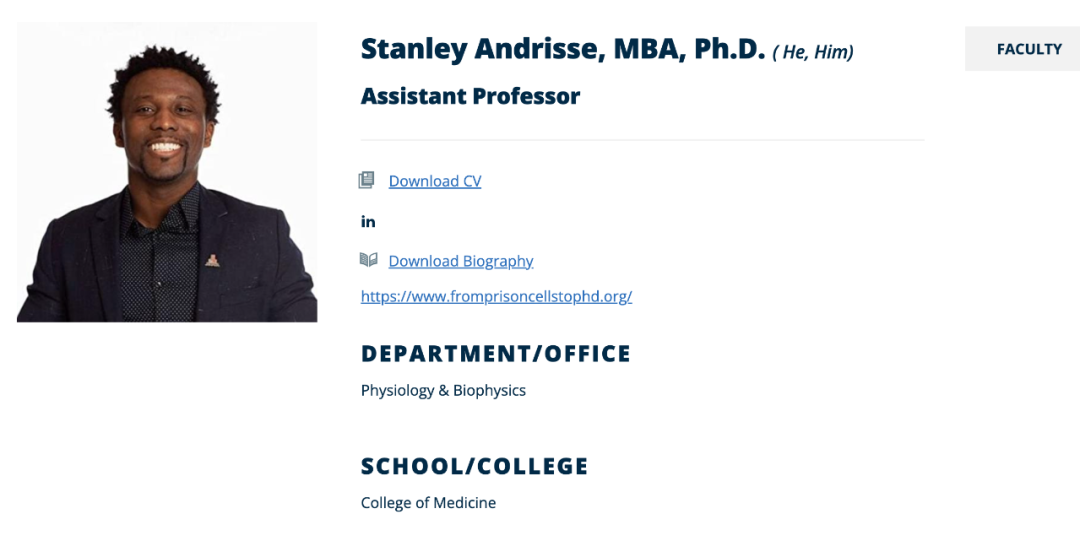
Task: Click the name Stanley Andrisse in heading
Action: coord(478,49)
